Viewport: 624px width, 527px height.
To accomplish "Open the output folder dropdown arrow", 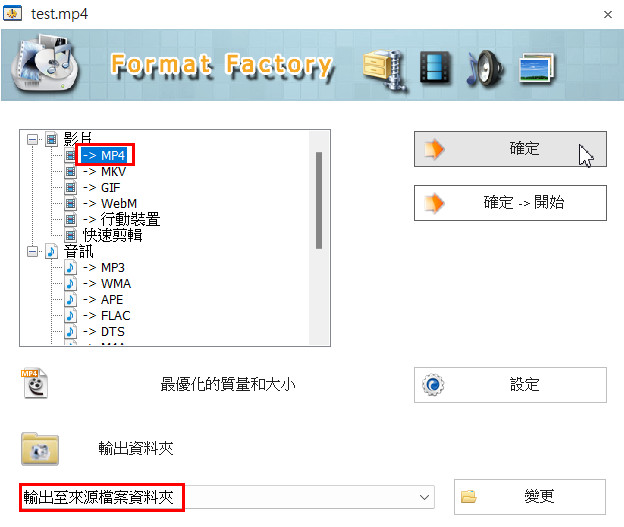I will (424, 497).
